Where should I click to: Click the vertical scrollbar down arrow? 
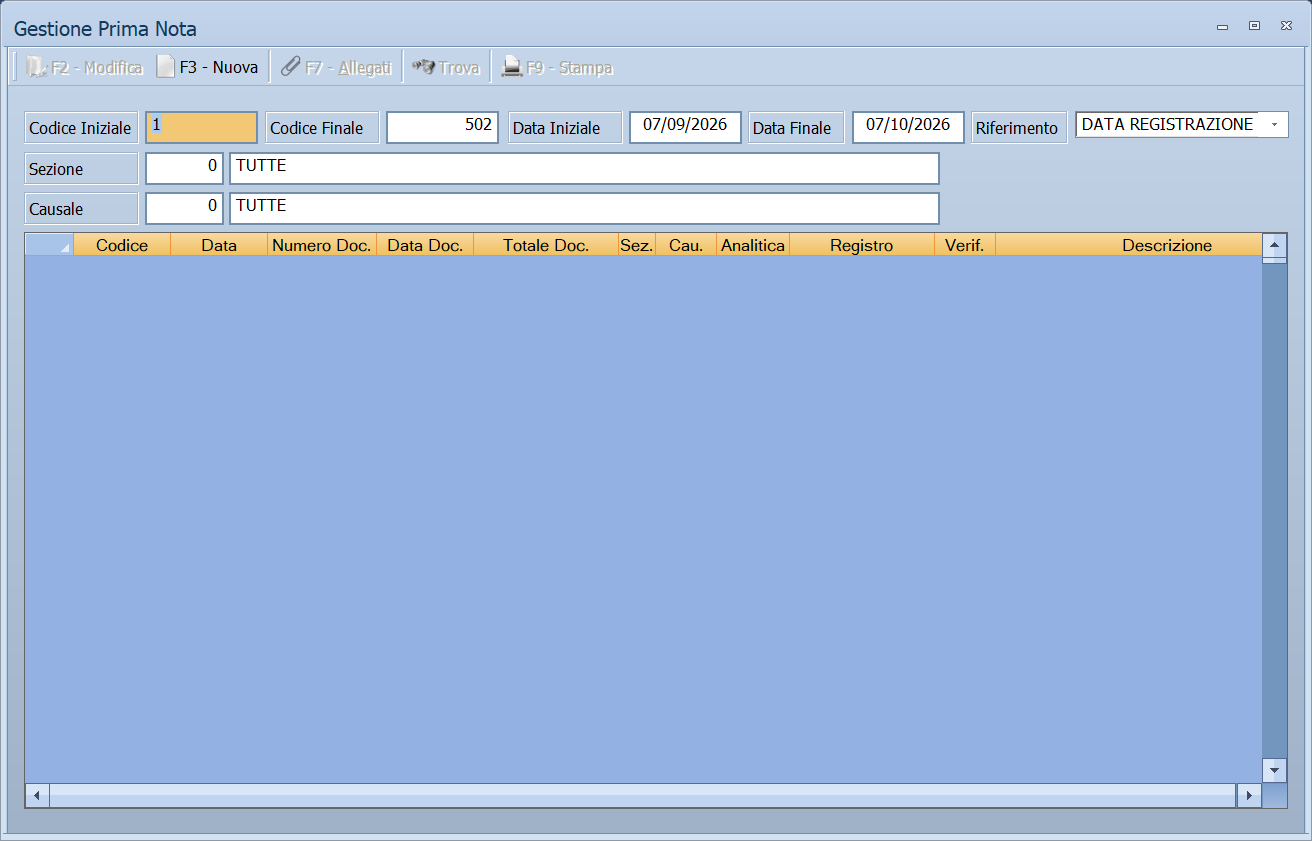pos(1274,770)
